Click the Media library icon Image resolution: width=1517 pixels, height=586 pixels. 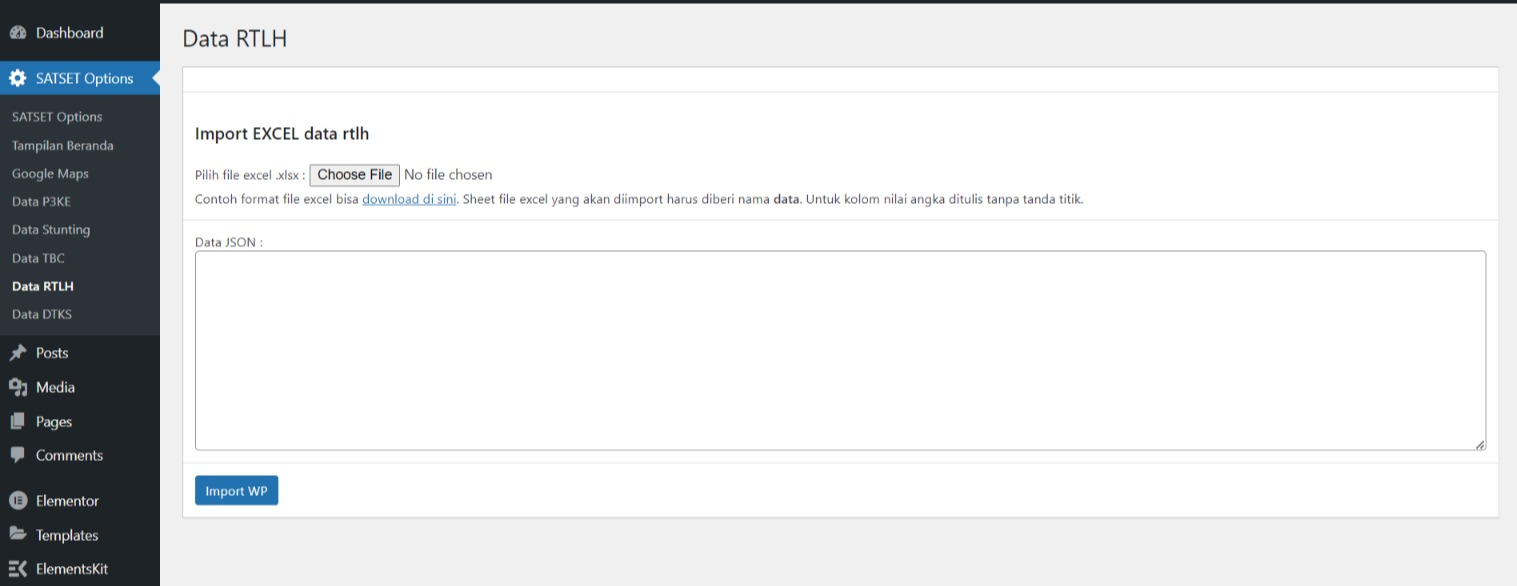18,387
